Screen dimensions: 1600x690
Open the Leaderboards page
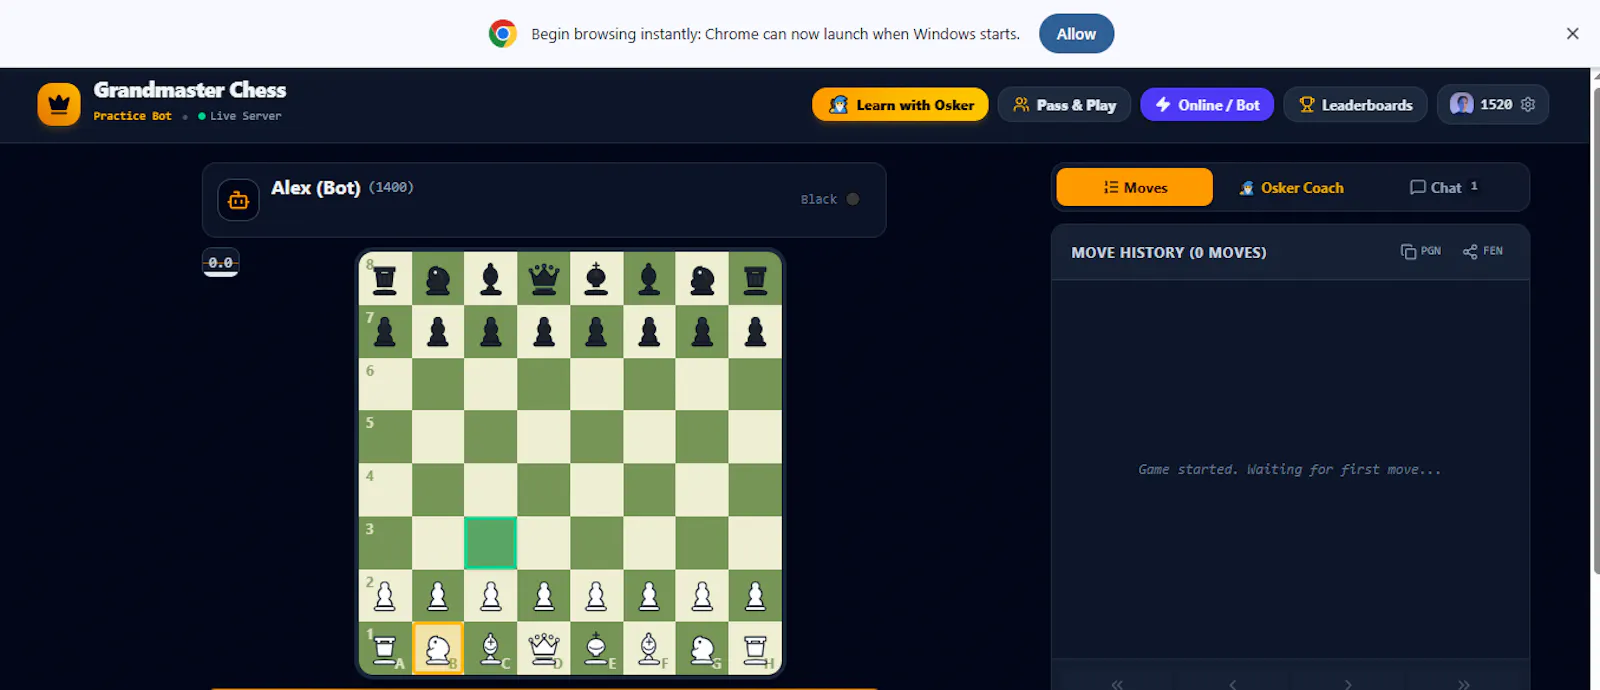[1355, 105]
